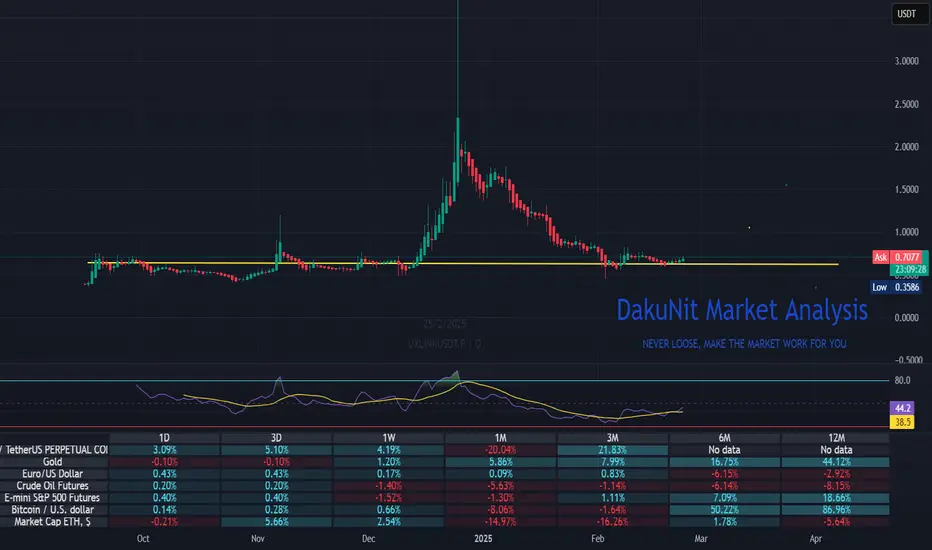Click the 80.0 RSI scale level
Screen dimensions: 932x550
[902, 380]
